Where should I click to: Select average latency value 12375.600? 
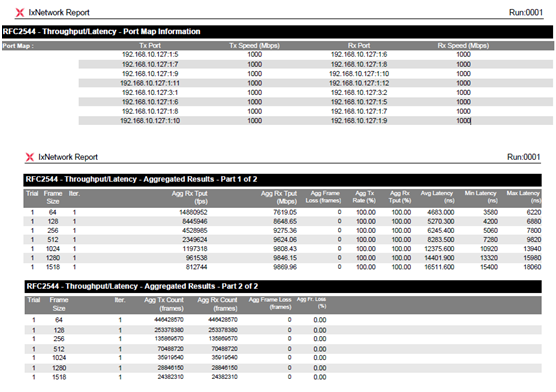coord(439,249)
